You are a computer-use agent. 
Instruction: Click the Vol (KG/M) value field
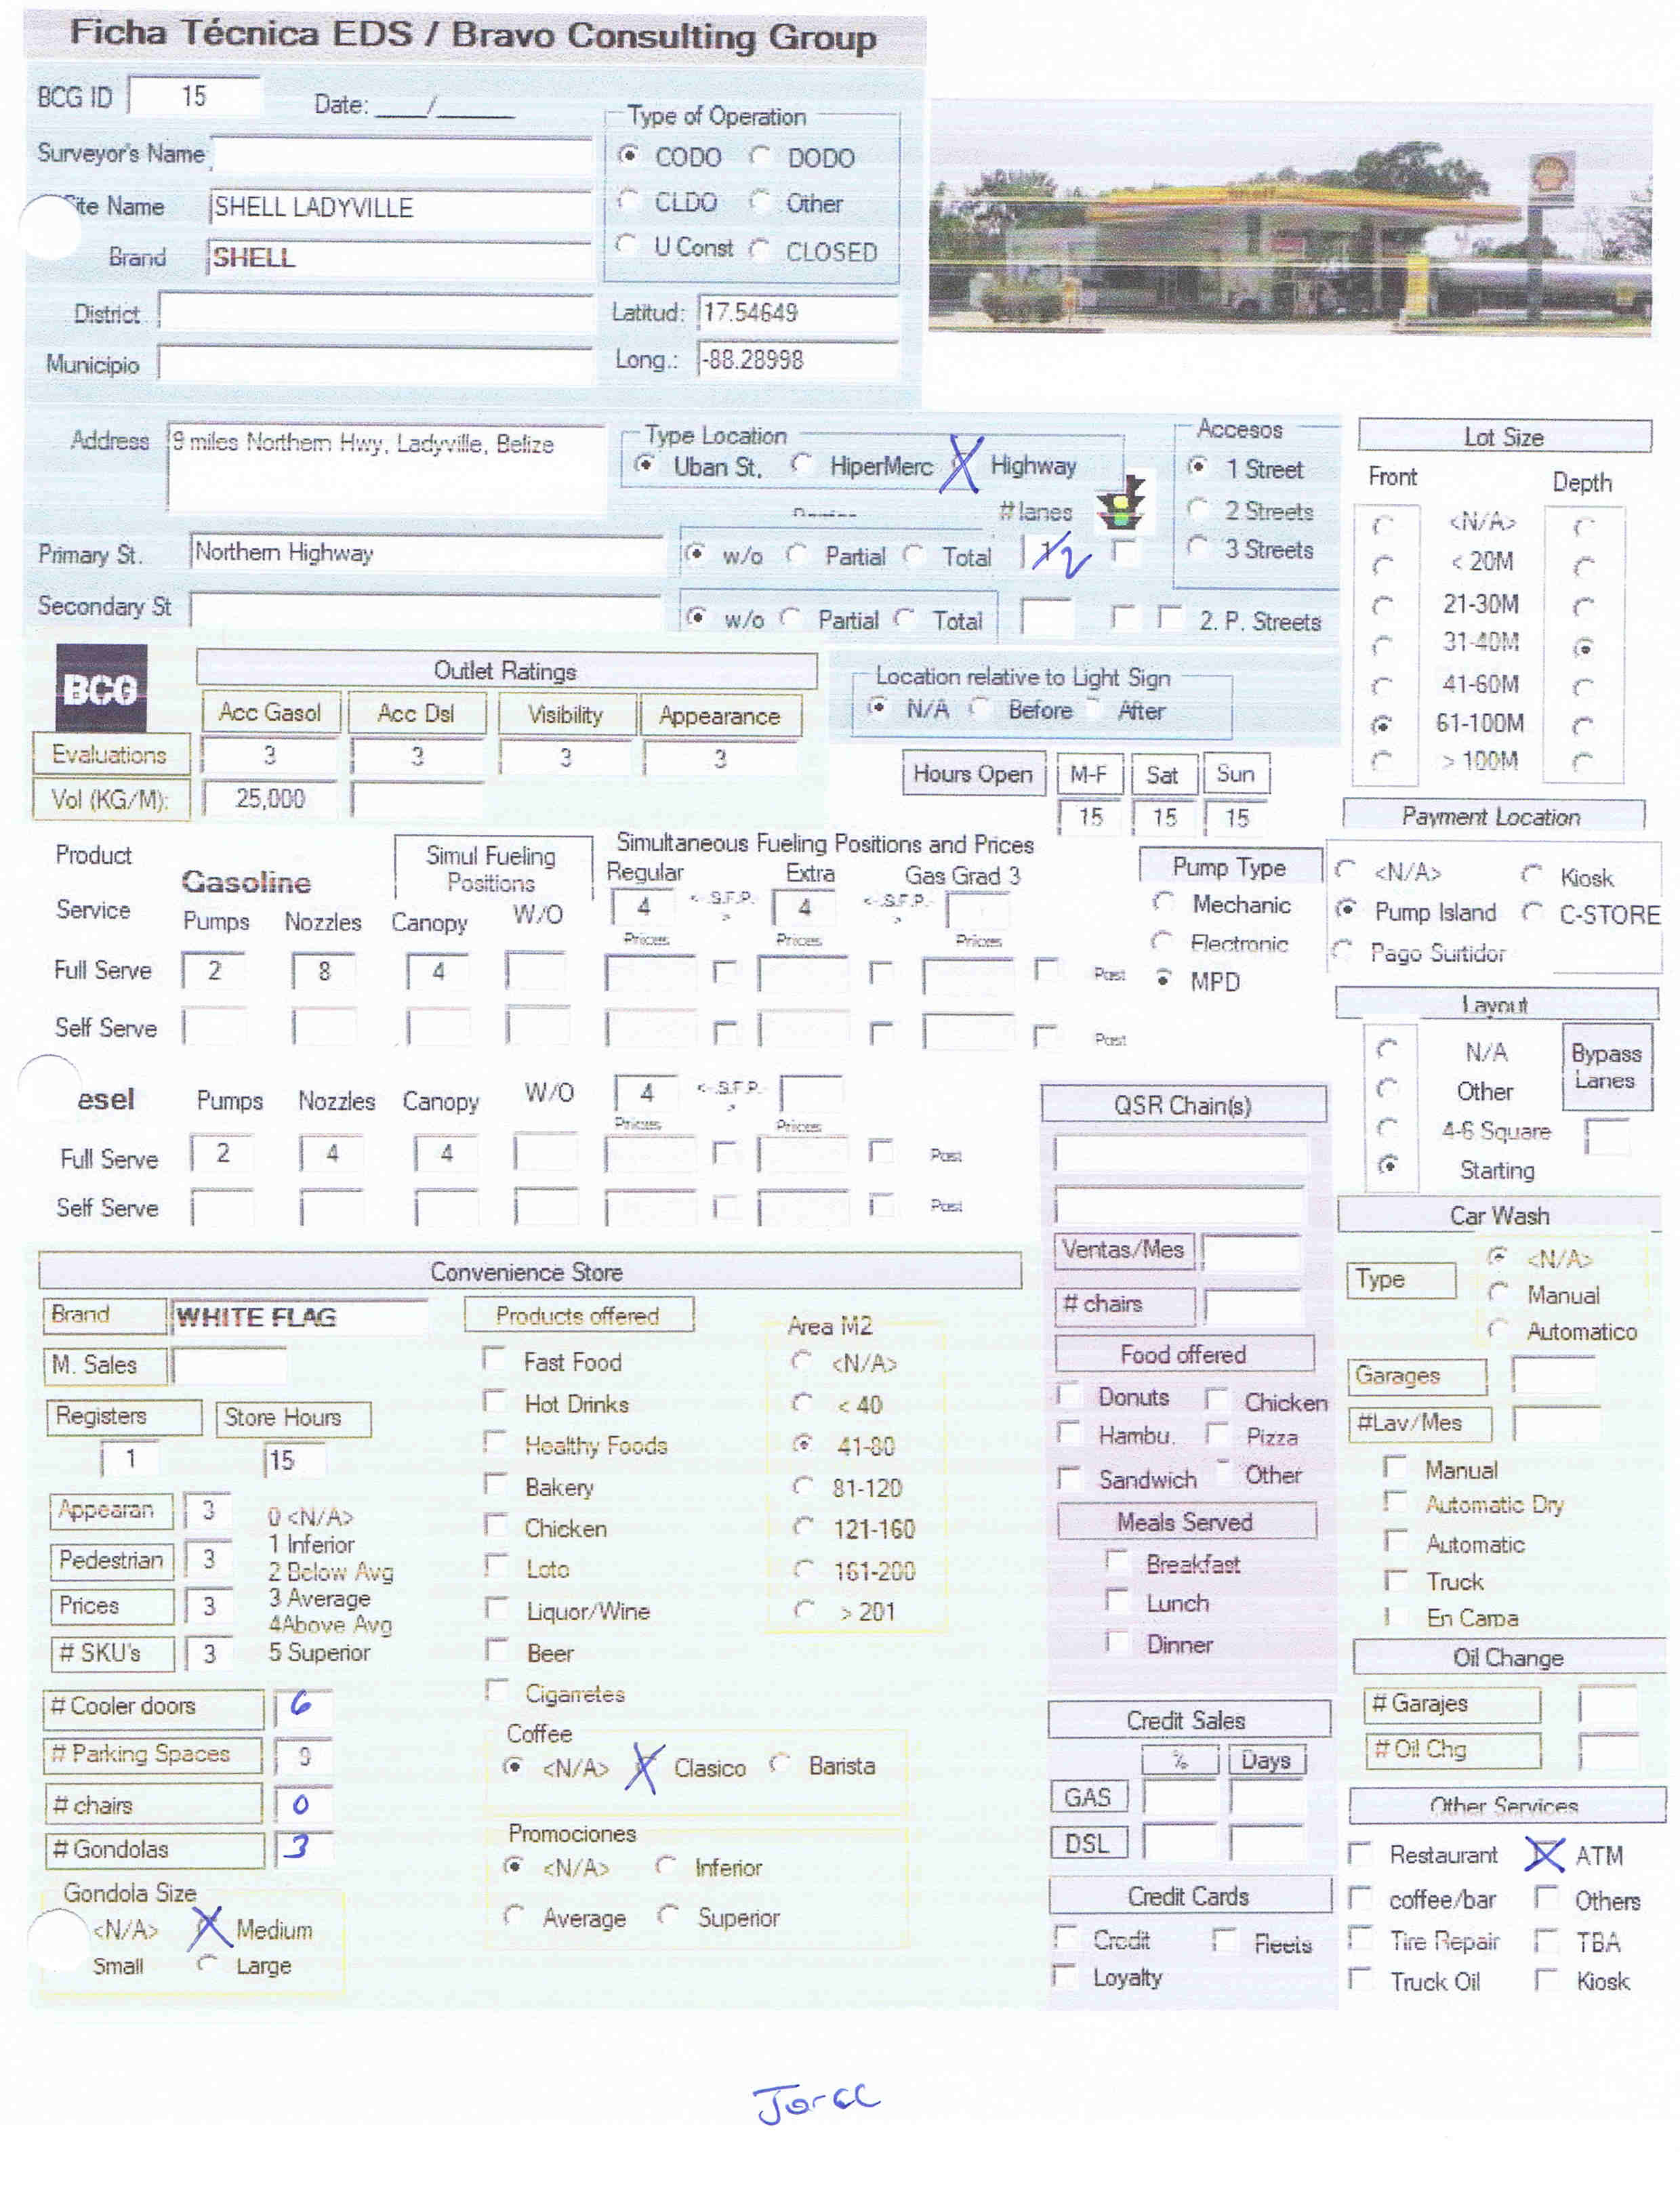point(269,799)
